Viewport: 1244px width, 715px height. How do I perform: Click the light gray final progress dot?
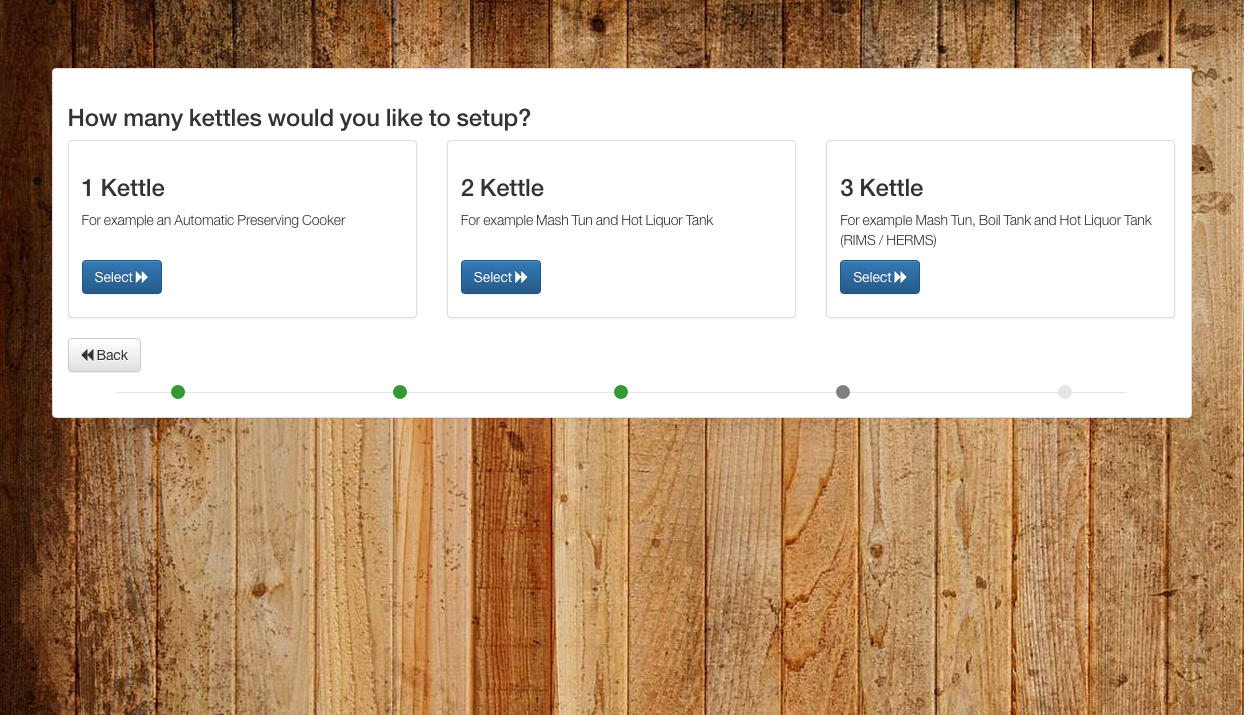1065,392
